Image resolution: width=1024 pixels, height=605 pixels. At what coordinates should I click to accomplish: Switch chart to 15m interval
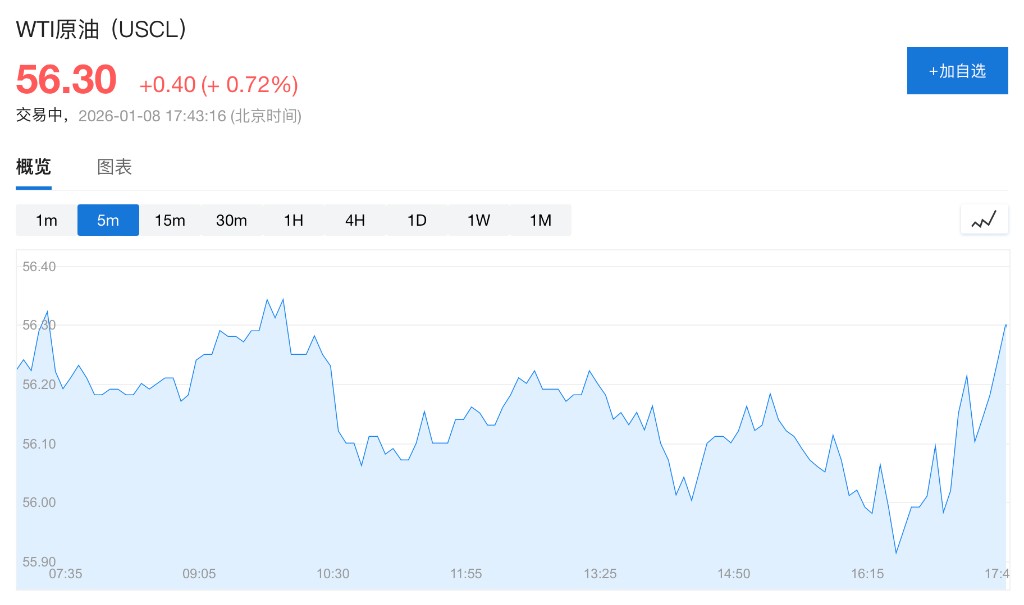click(x=170, y=220)
